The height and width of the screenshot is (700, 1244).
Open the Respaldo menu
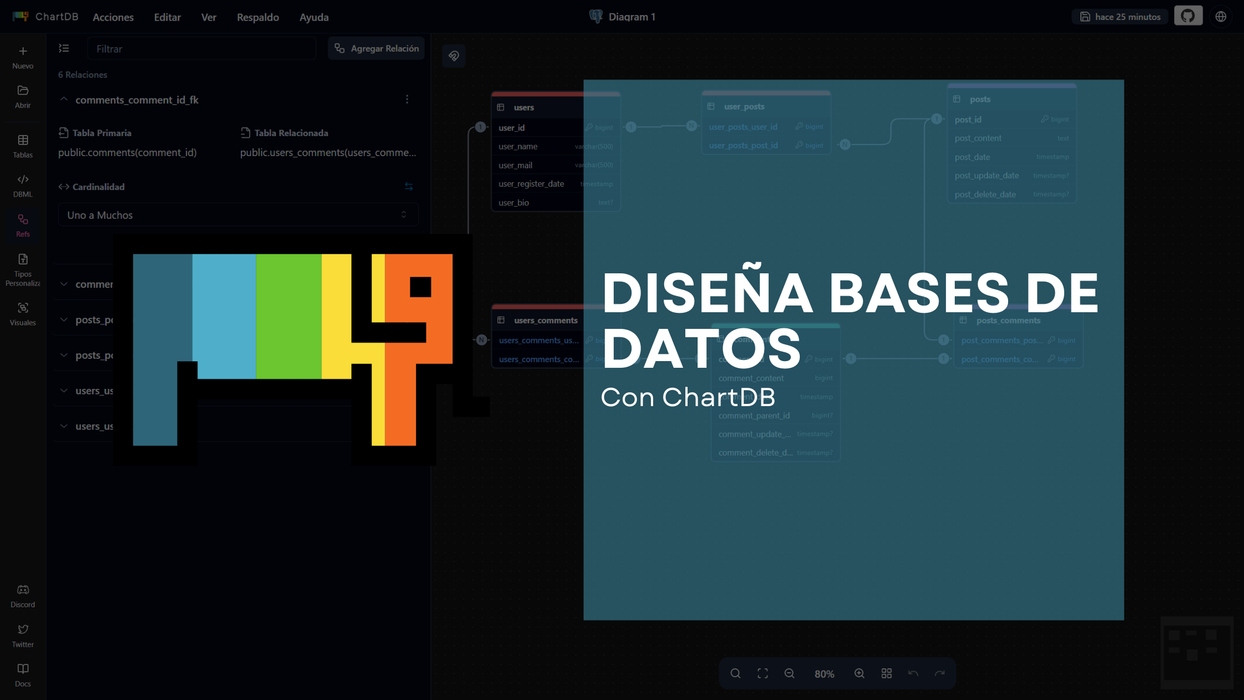point(258,17)
